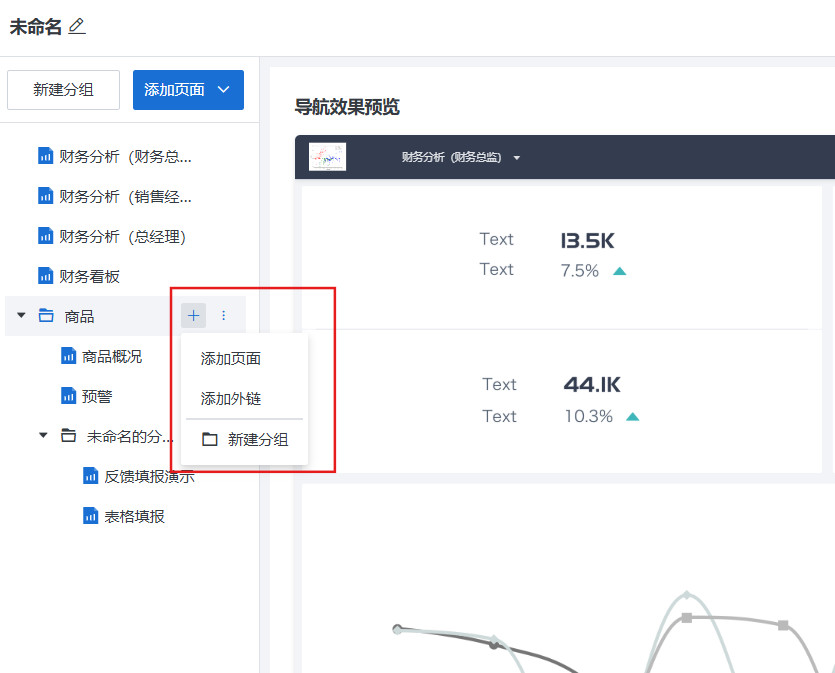Click the dashboard icon beside 财务看板
The height and width of the screenshot is (673, 835).
(45, 276)
